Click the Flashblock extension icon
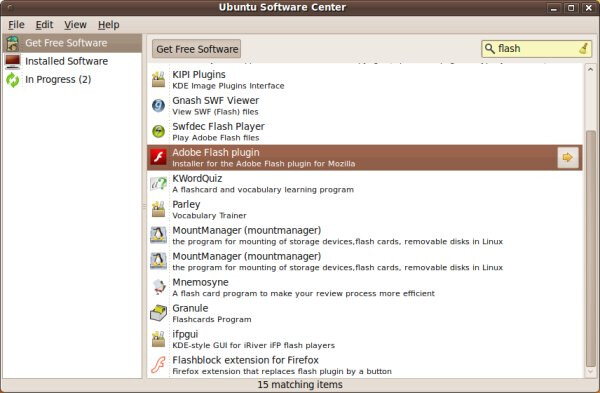600x393 pixels. click(x=158, y=365)
